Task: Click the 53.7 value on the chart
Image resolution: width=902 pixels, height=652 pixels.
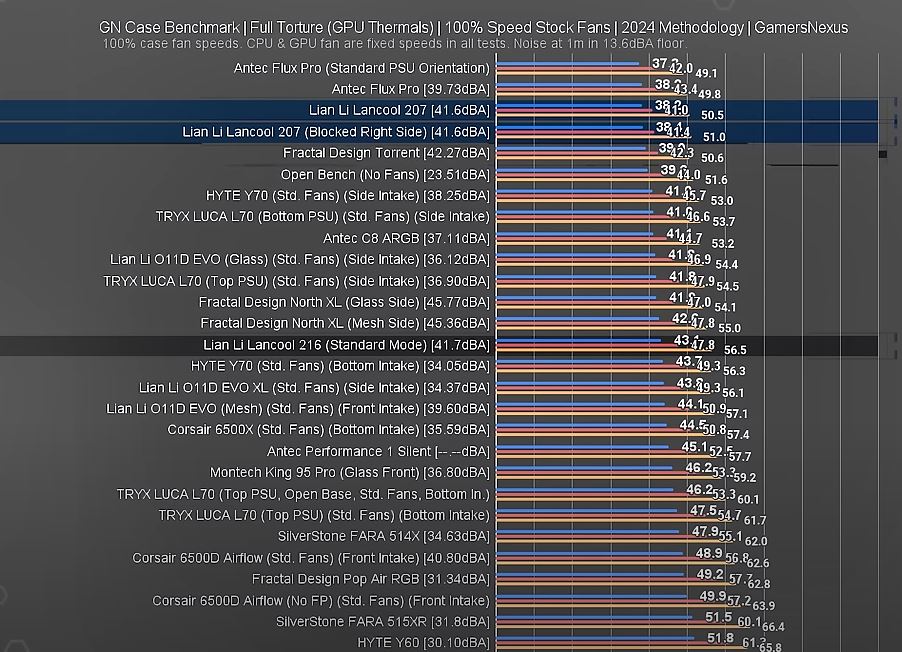Action: coord(724,222)
